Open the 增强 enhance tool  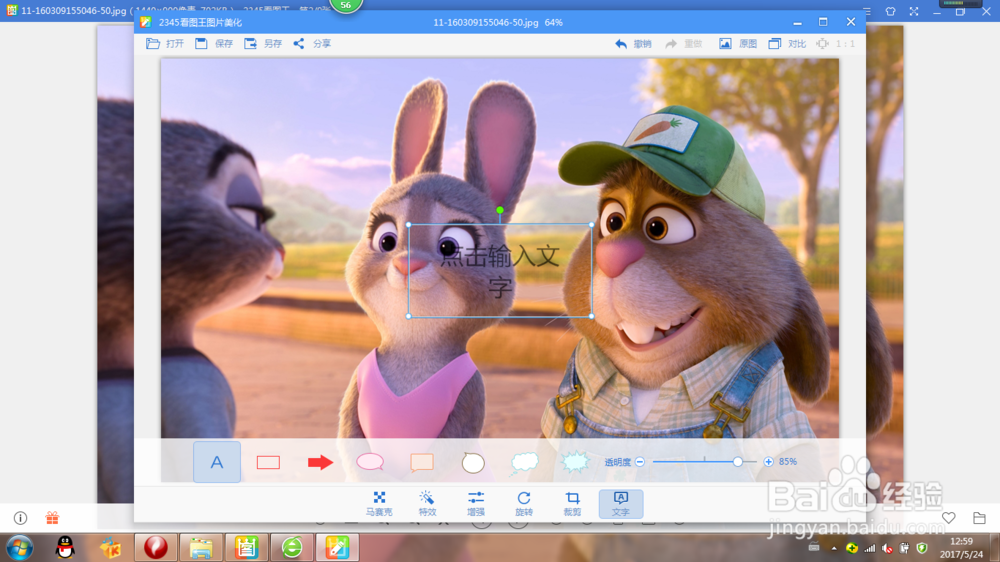(476, 503)
